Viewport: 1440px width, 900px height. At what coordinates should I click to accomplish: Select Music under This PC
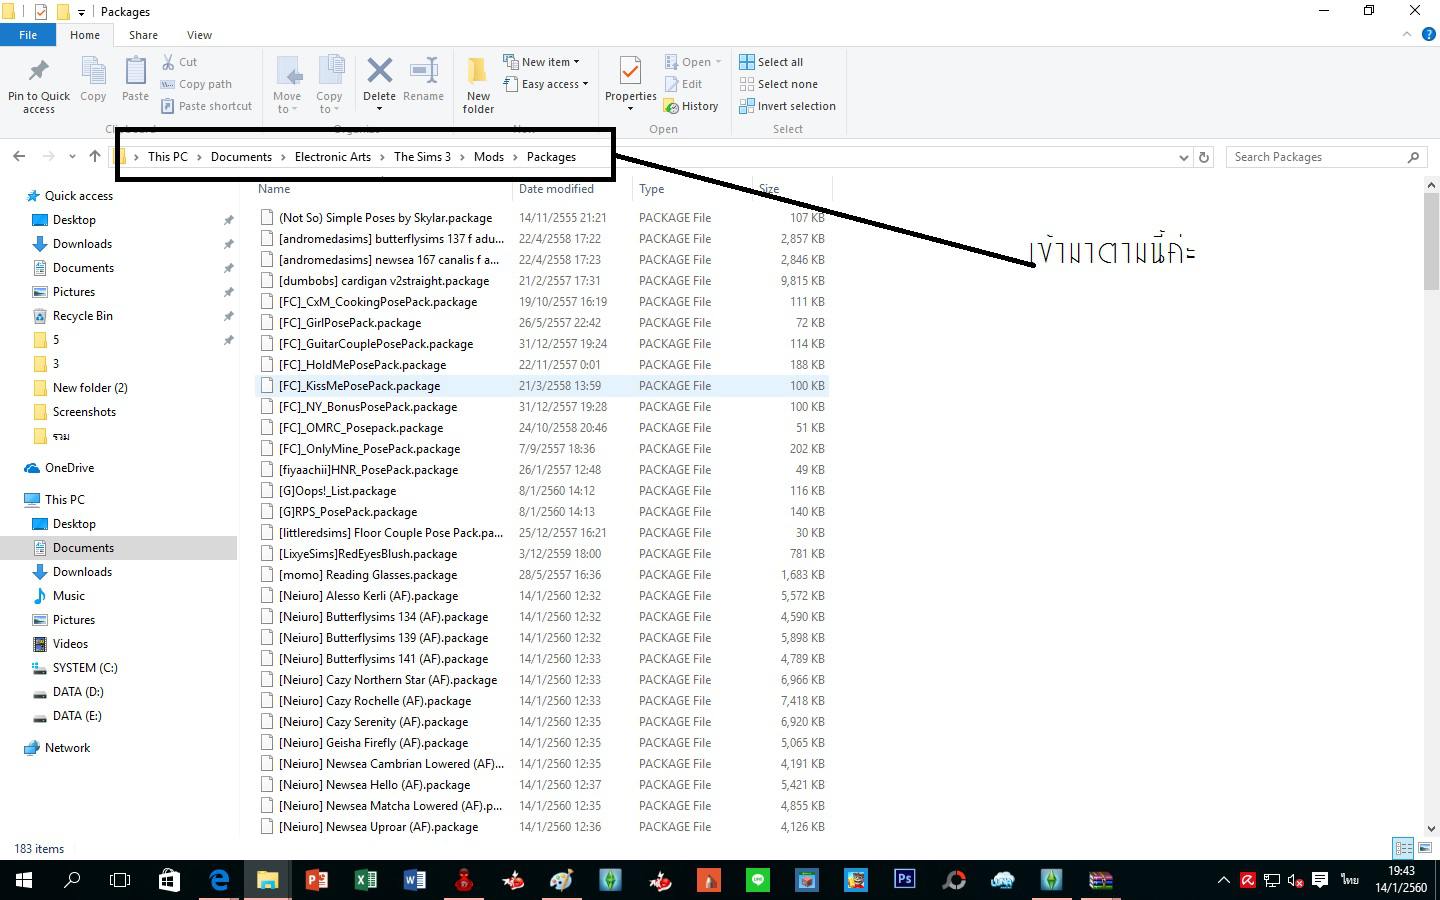(68, 596)
